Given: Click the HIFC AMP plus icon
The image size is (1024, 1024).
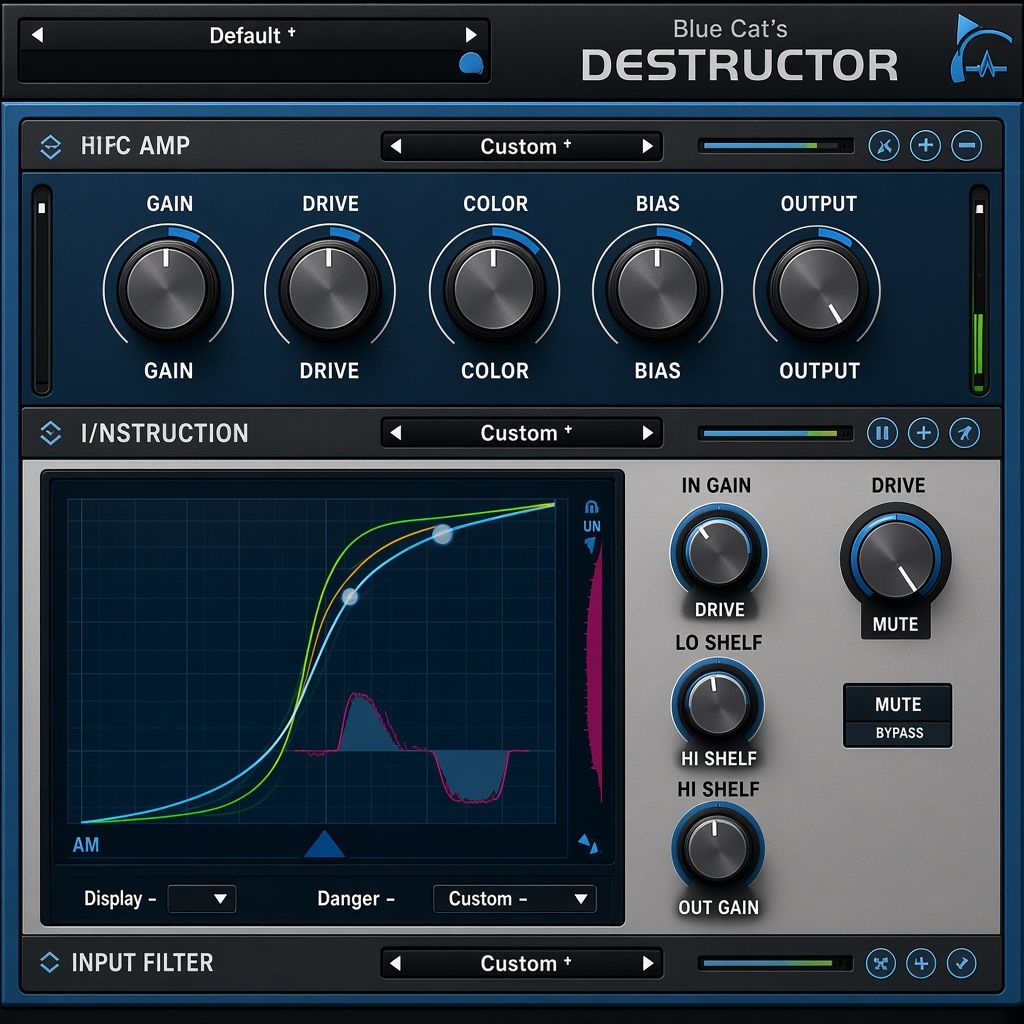Looking at the screenshot, I should click(x=925, y=146).
